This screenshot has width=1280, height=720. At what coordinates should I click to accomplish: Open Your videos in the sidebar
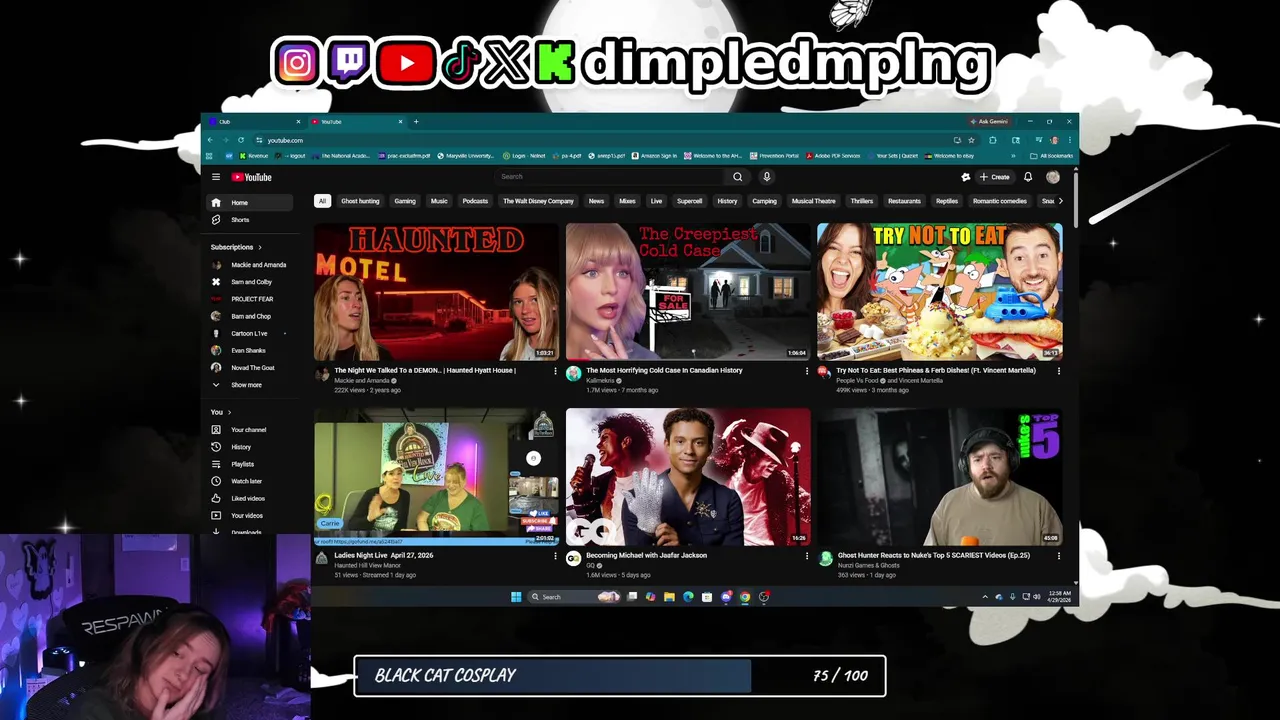point(250,515)
